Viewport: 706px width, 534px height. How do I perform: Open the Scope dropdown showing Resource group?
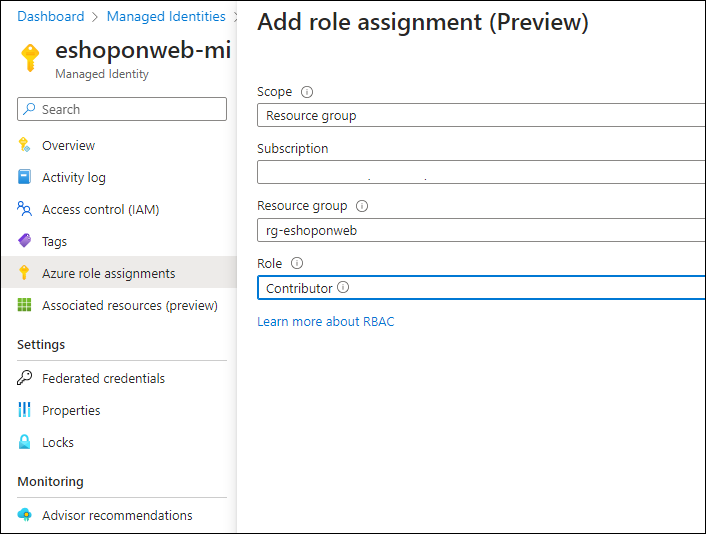click(481, 115)
